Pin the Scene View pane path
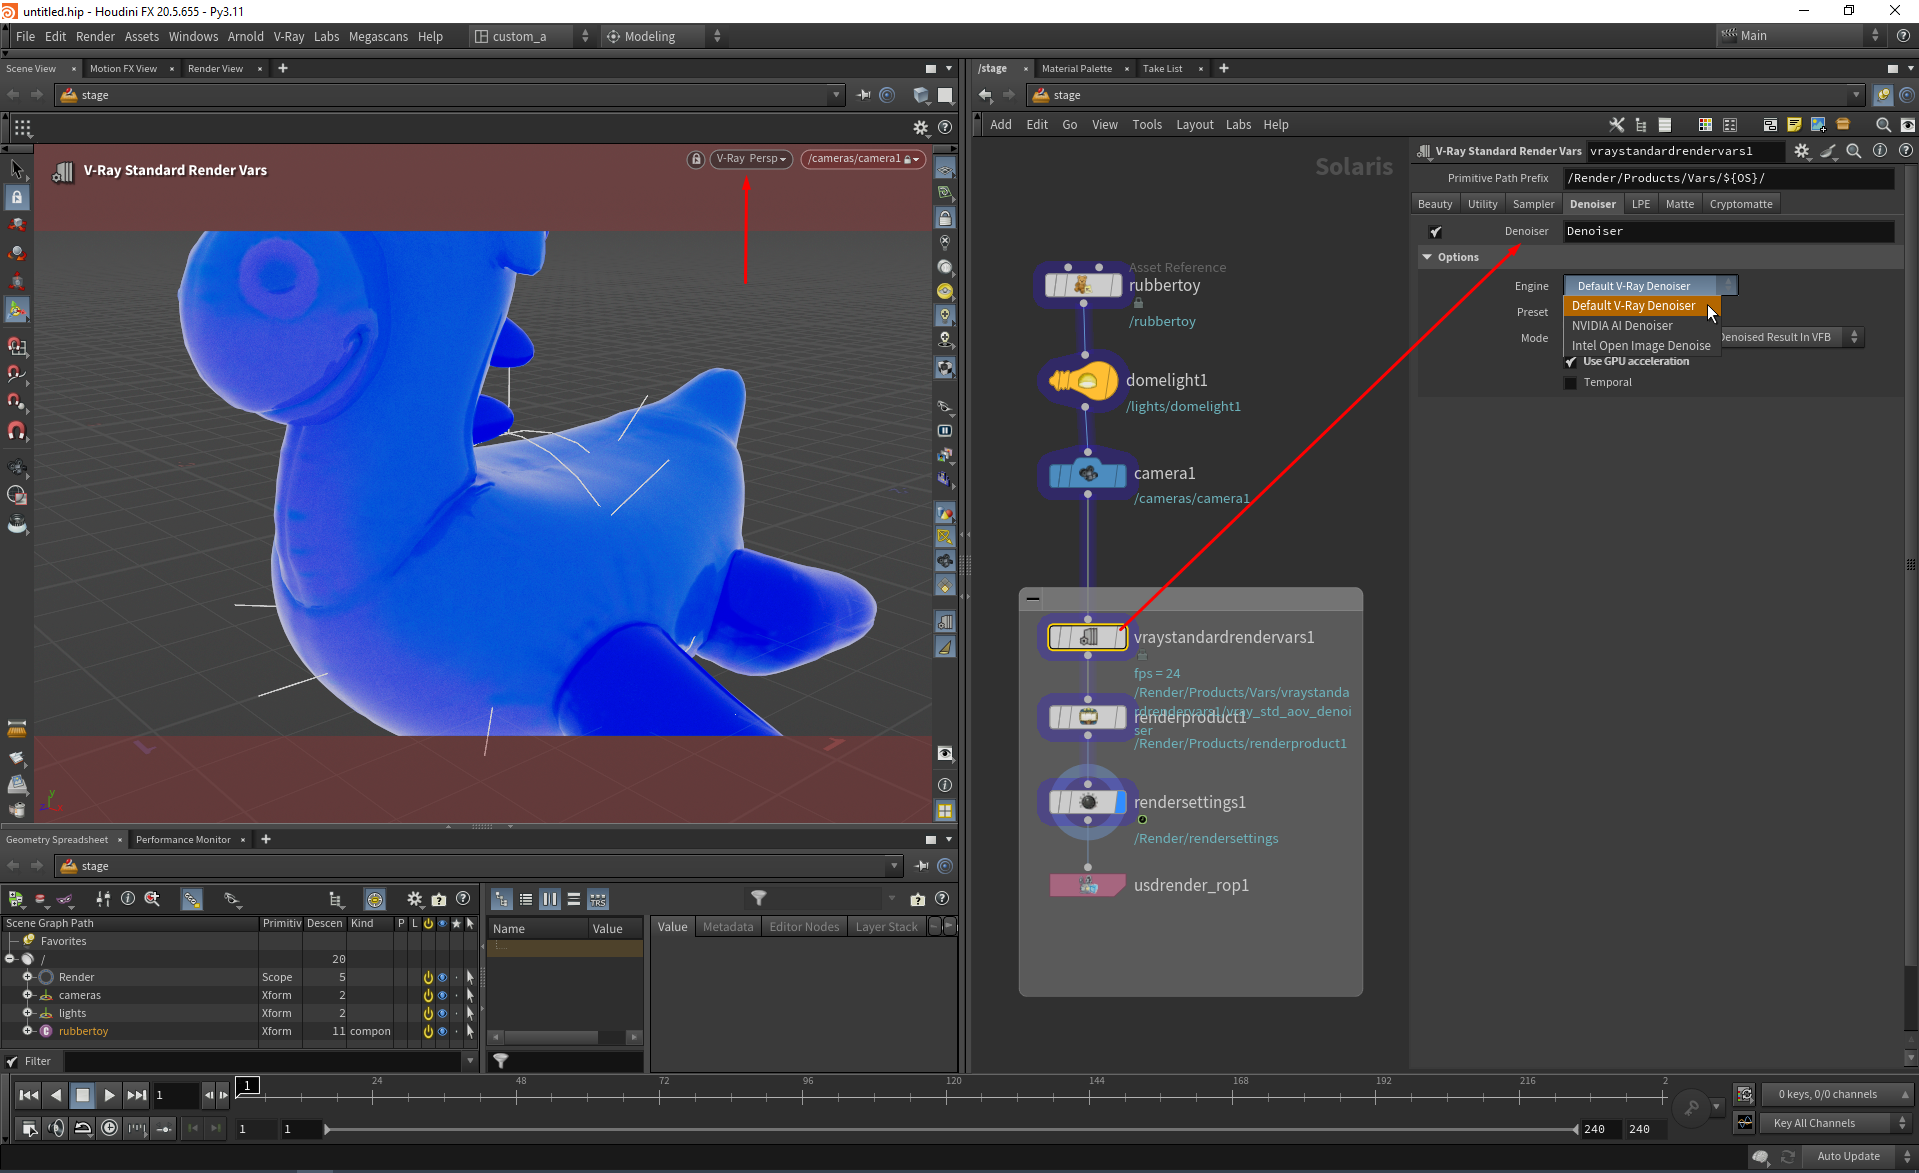Image resolution: width=1919 pixels, height=1173 pixels. (864, 95)
